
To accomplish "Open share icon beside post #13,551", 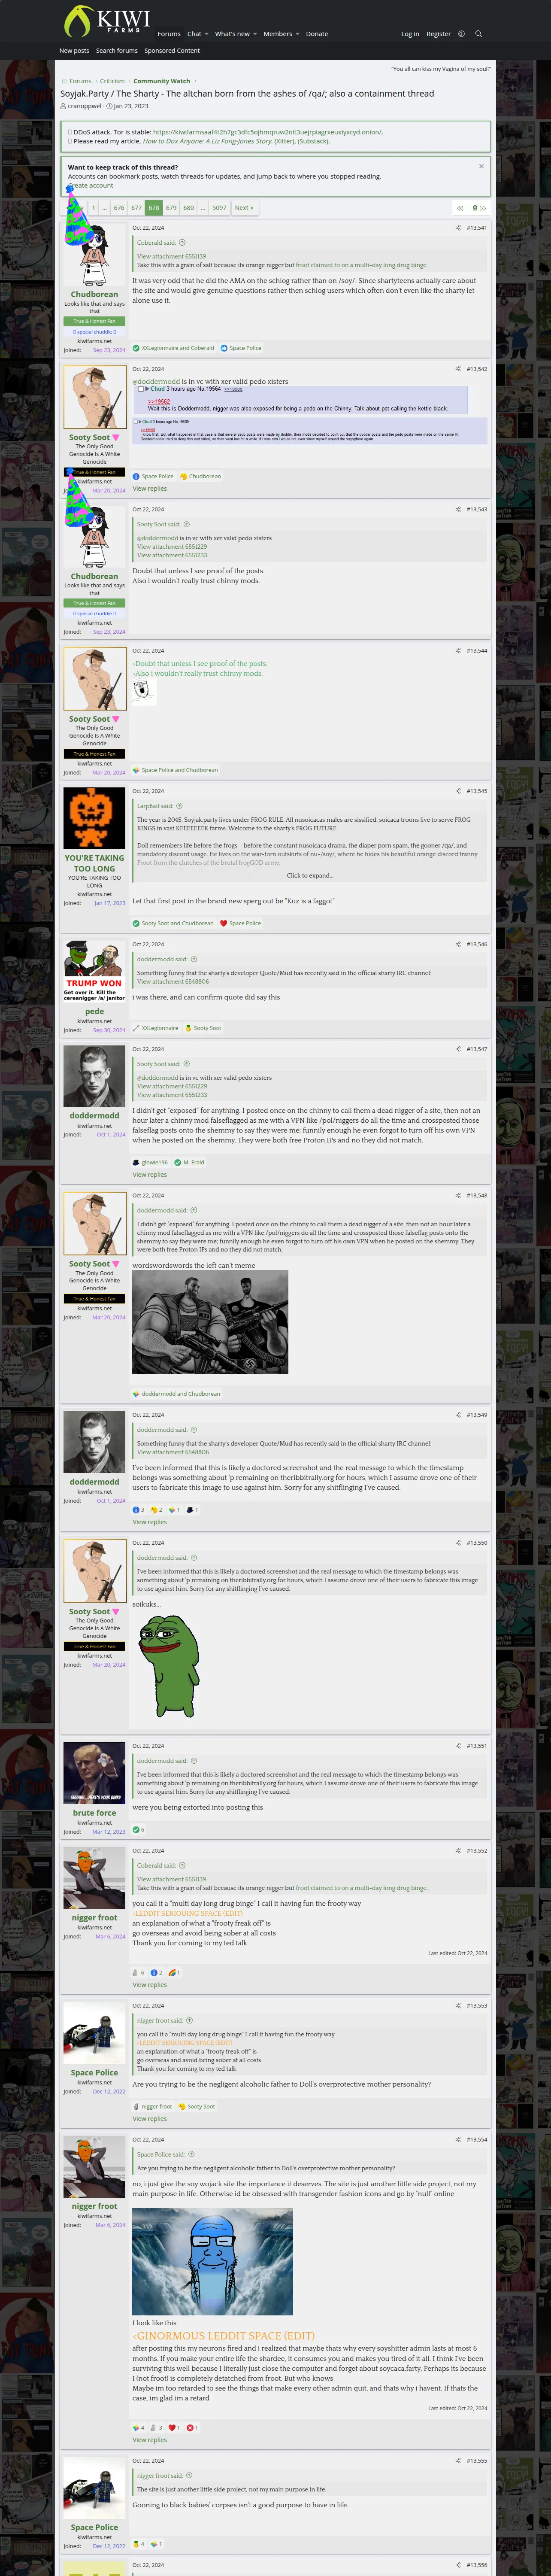I will [x=458, y=1746].
